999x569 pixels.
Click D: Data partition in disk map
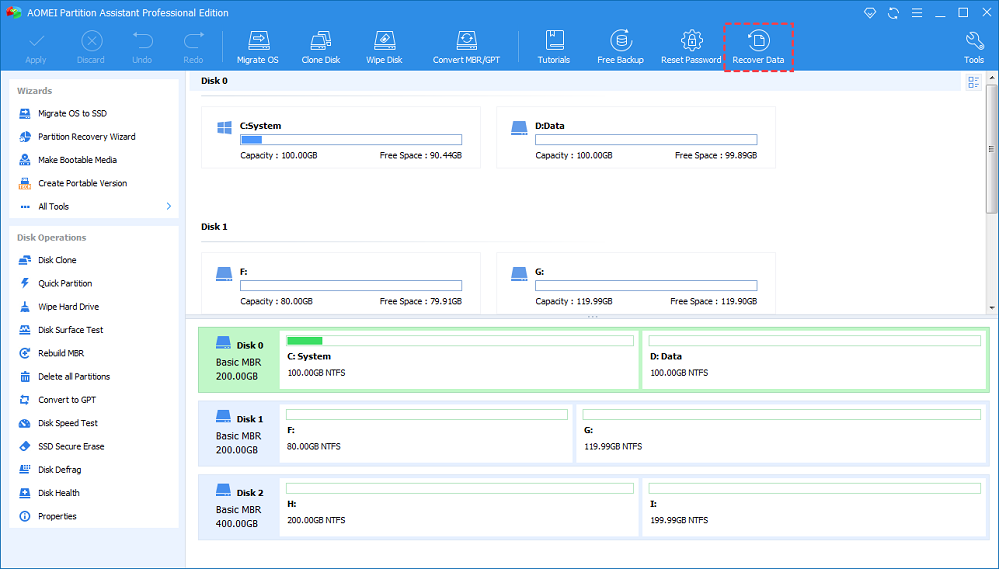point(814,360)
